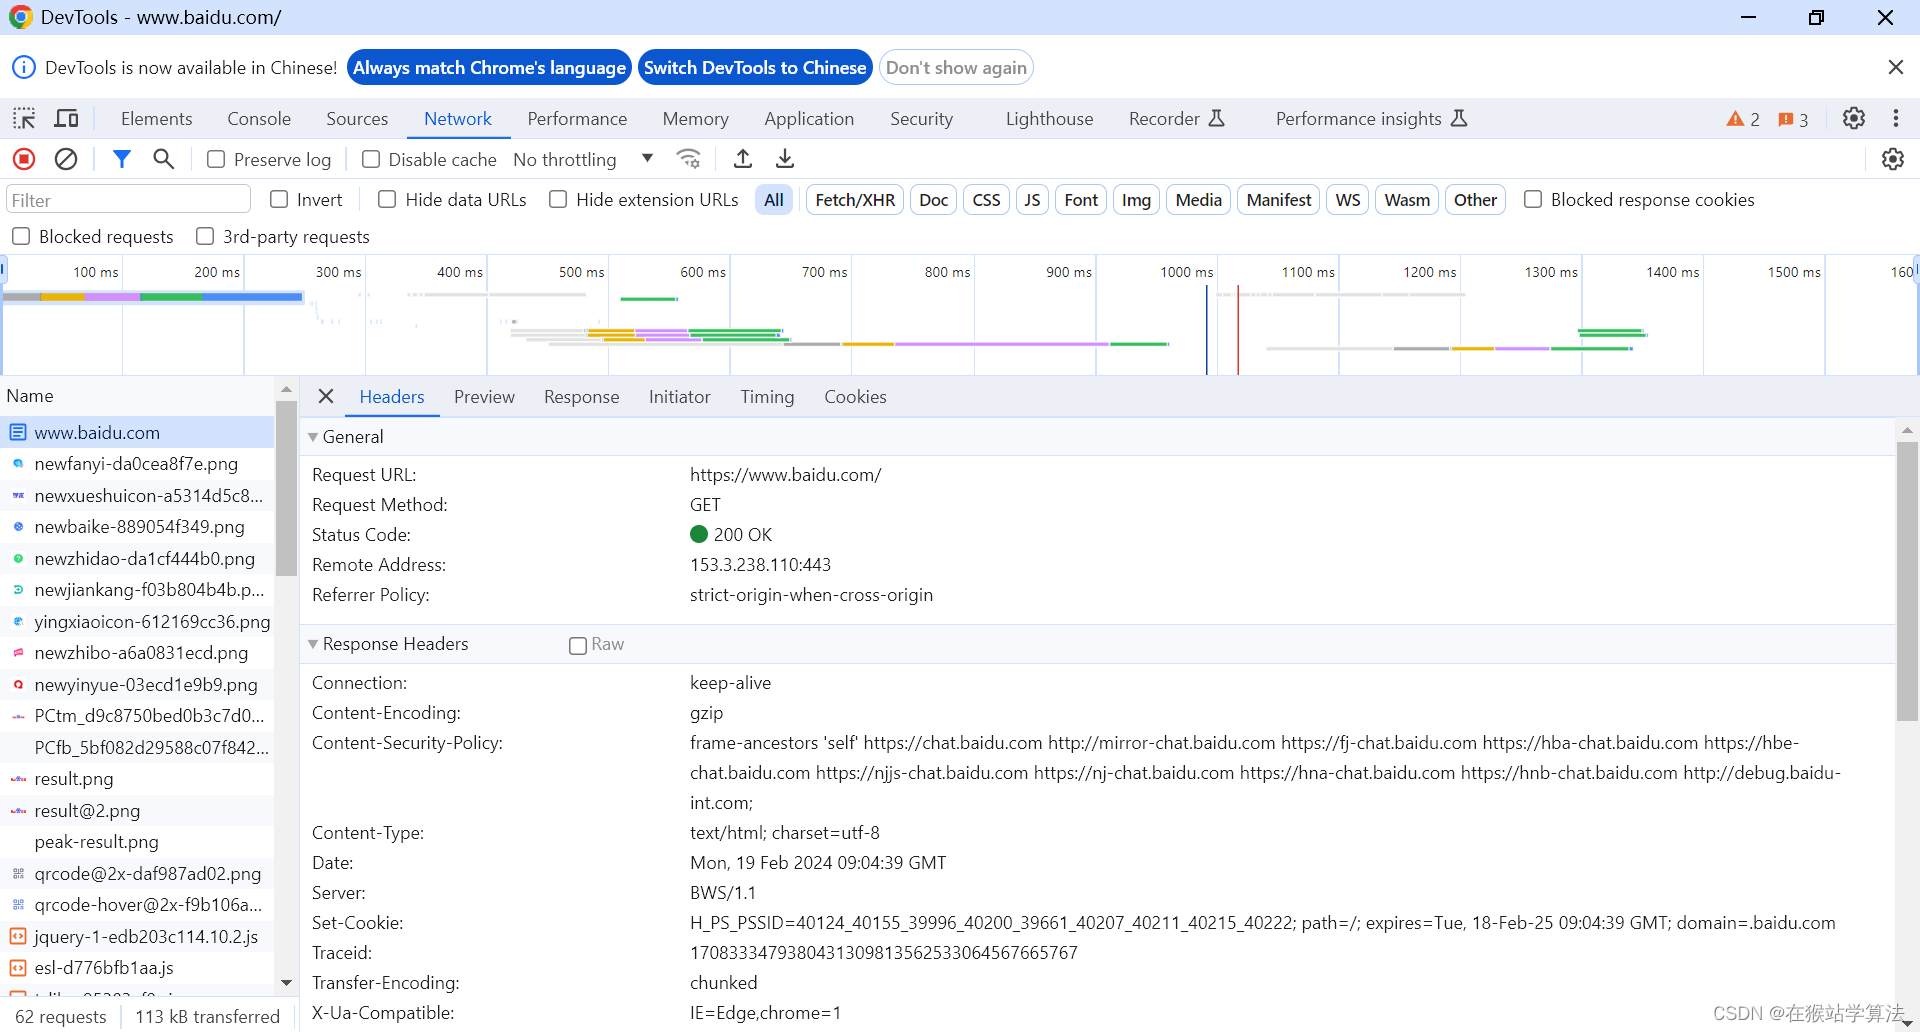Toggle Raw response headers checkbox
This screenshot has height=1032, width=1920.
[x=578, y=646]
